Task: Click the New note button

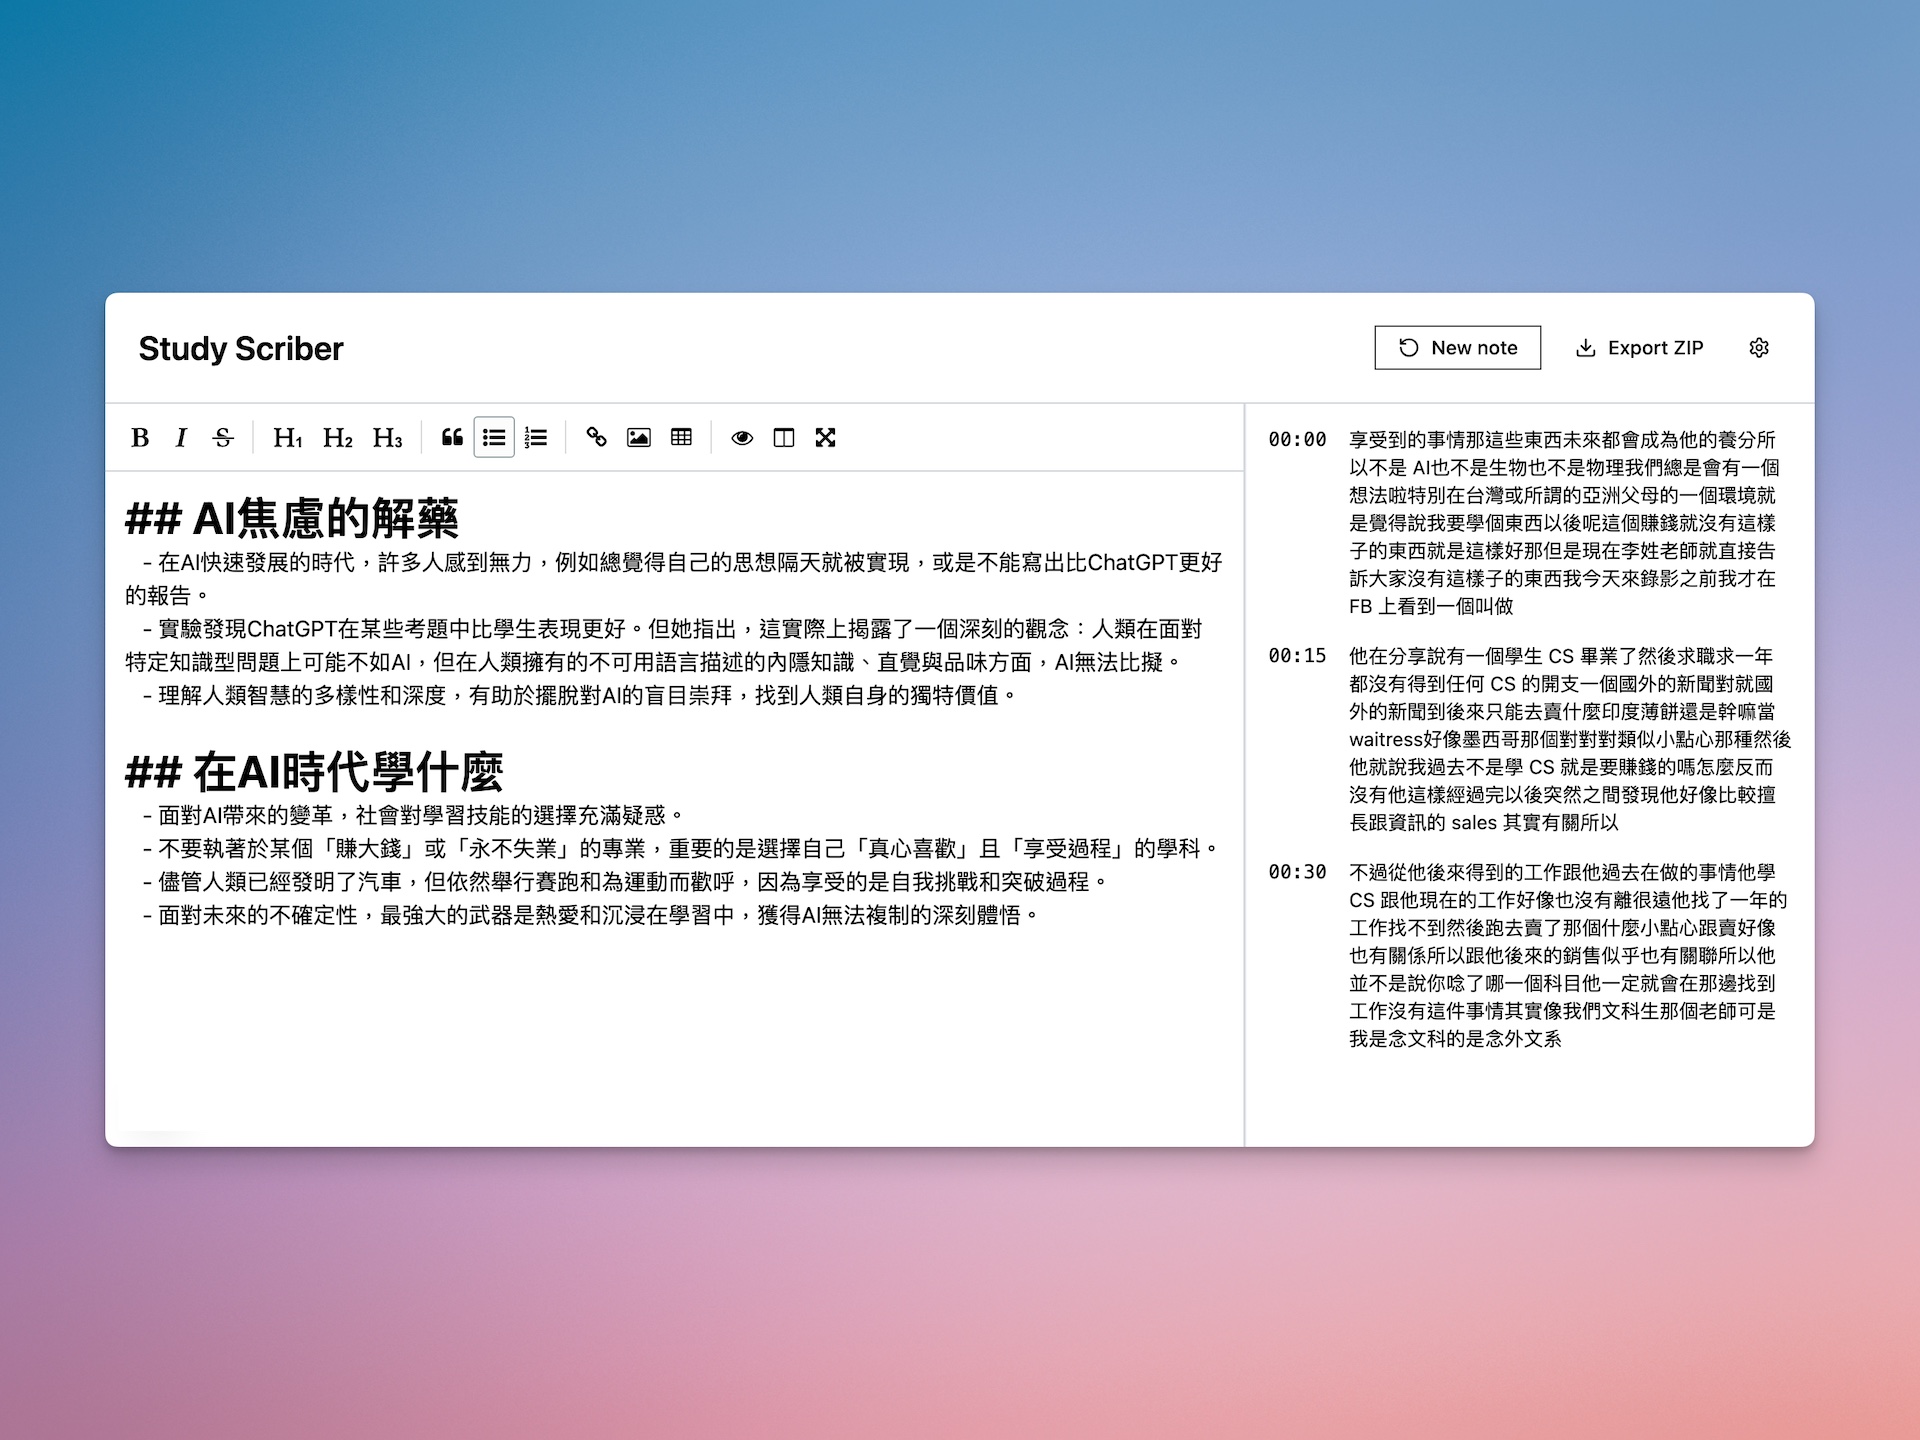Action: click(x=1457, y=348)
